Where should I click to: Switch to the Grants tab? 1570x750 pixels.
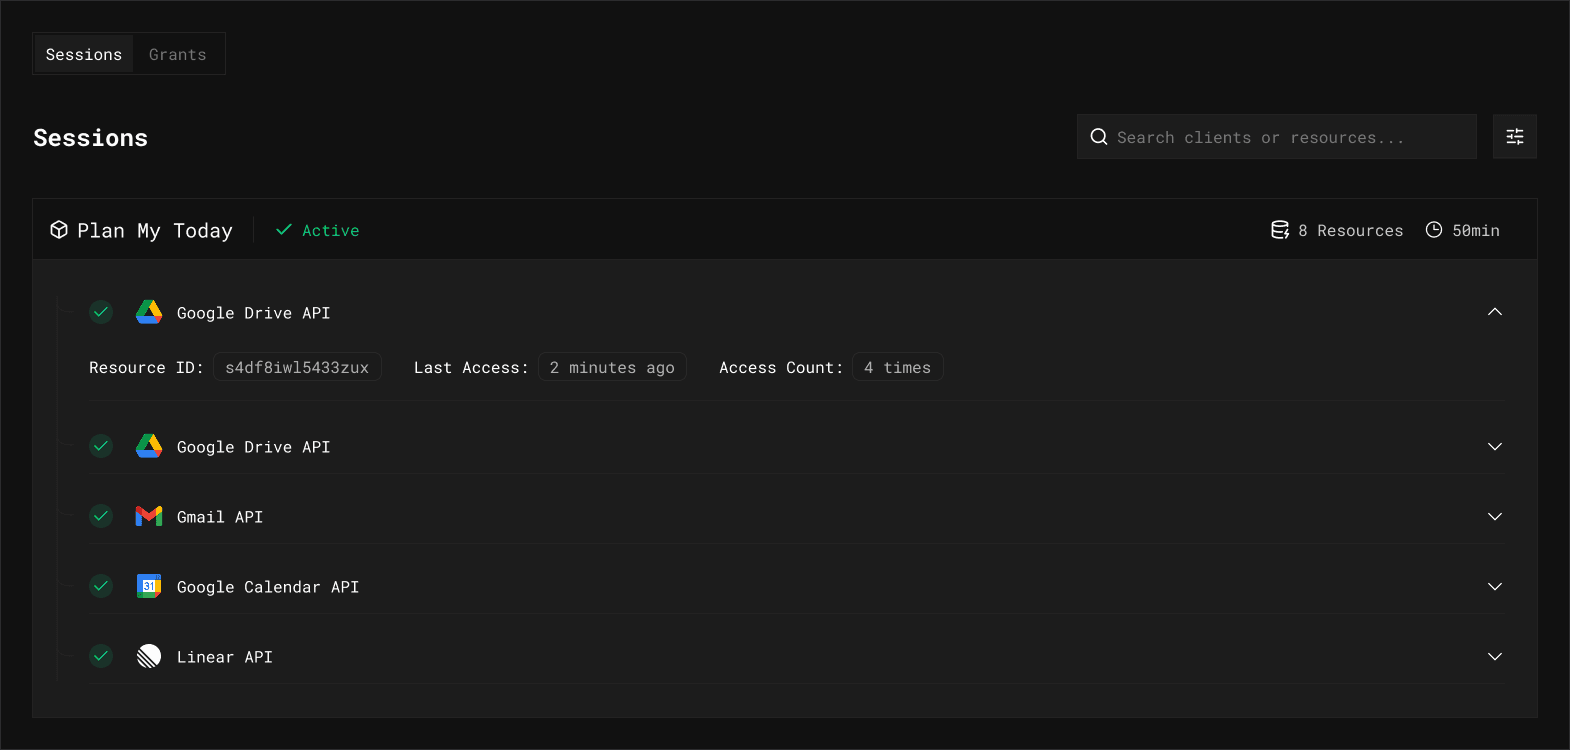point(178,54)
